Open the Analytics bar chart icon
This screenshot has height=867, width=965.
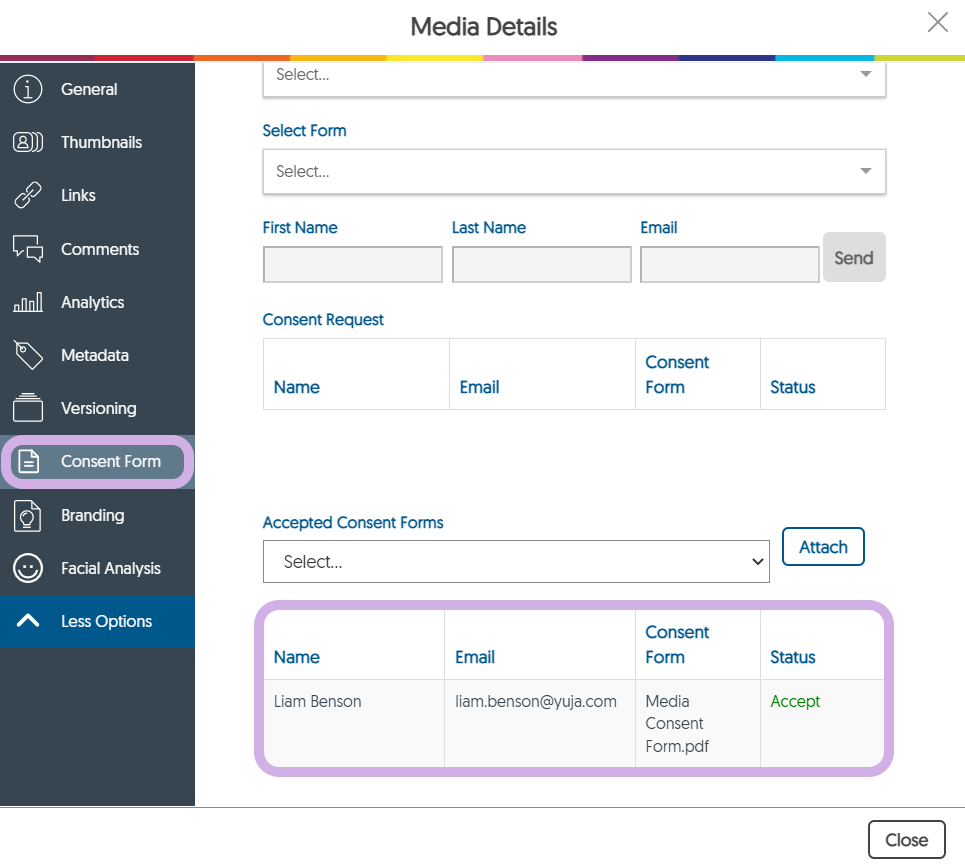click(28, 302)
